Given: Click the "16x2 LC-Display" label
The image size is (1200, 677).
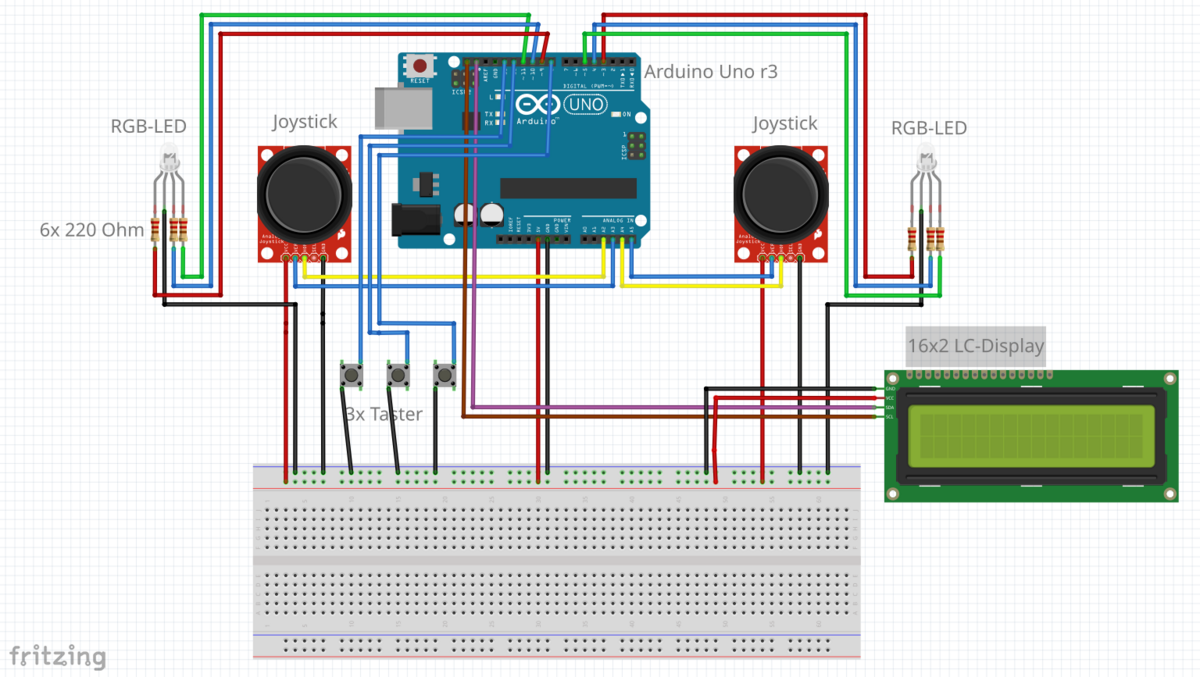Looking at the screenshot, I should 975,346.
